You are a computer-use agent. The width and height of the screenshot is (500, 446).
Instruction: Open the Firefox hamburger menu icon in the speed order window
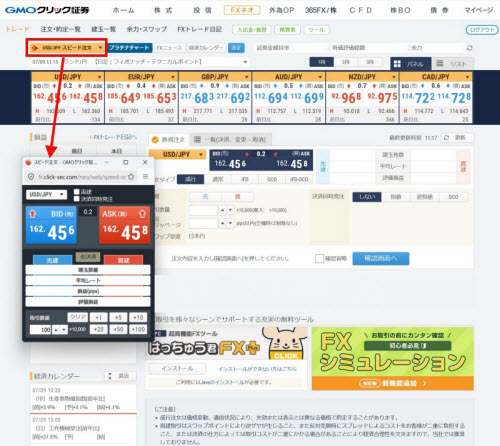coord(146,176)
